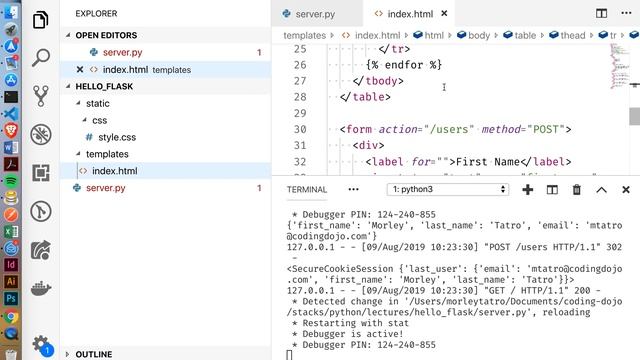Collapse the HELLO_FLASK project section
This screenshot has height=360, width=640.
(68, 86)
